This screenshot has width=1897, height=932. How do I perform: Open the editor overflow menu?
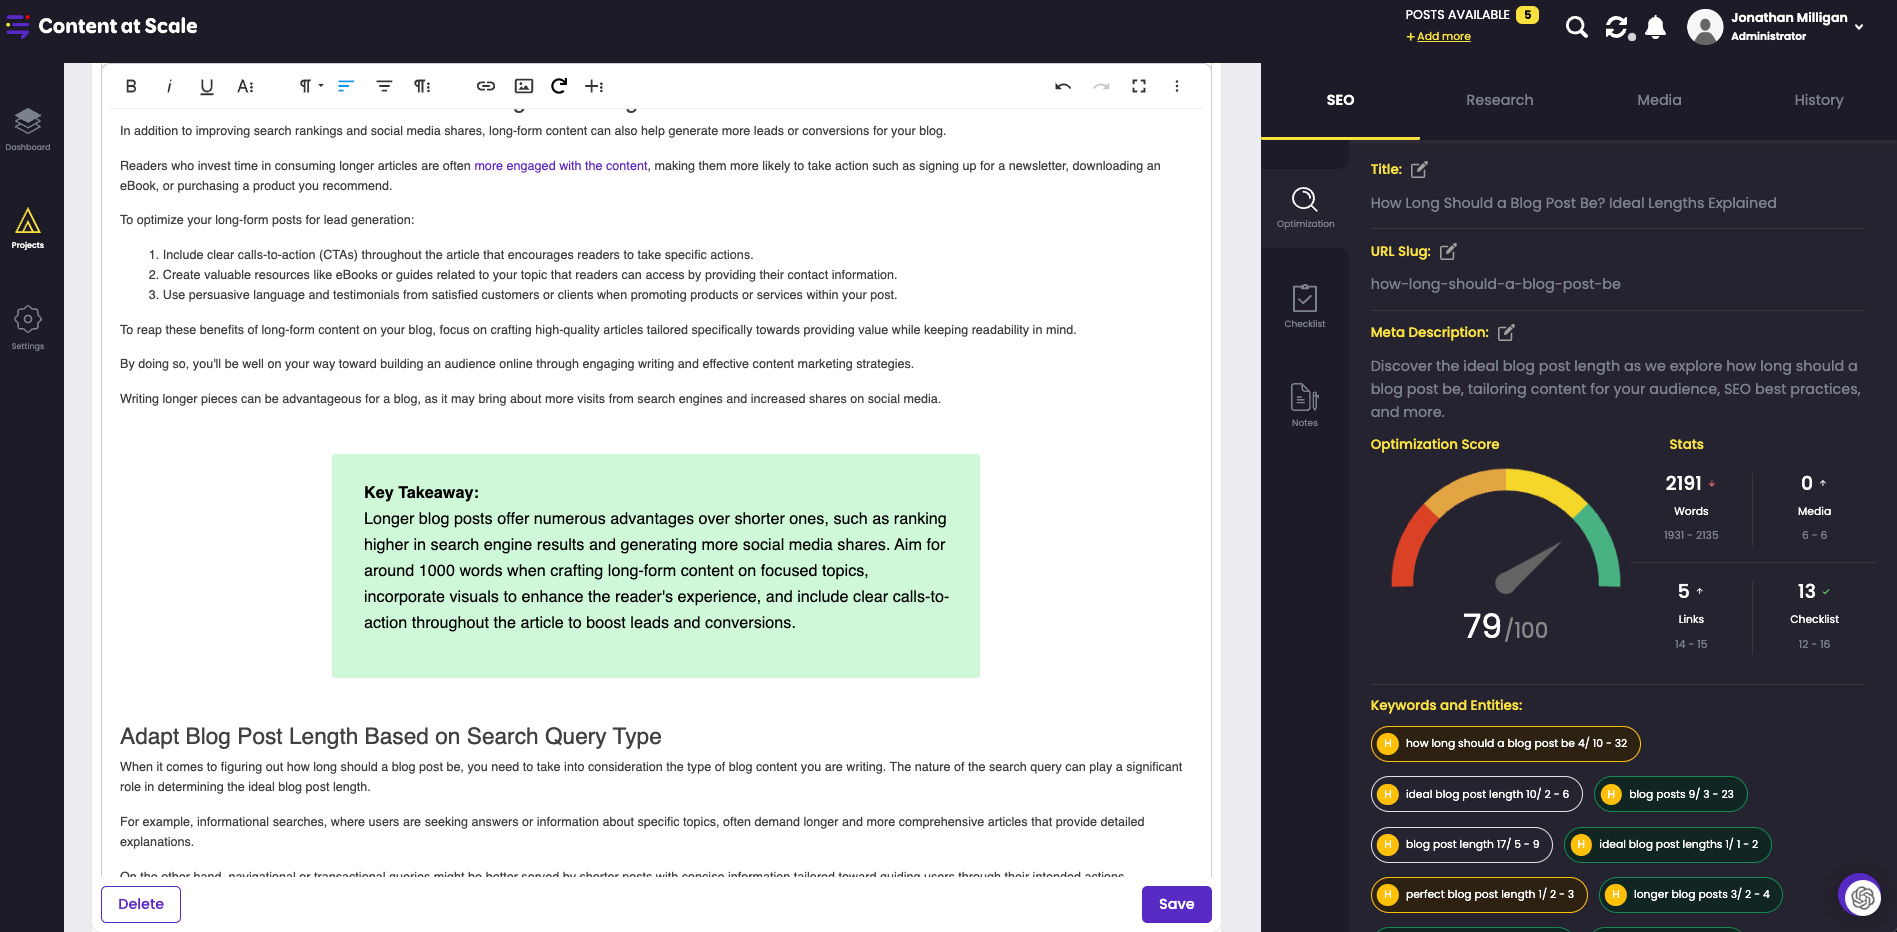[x=1176, y=86]
